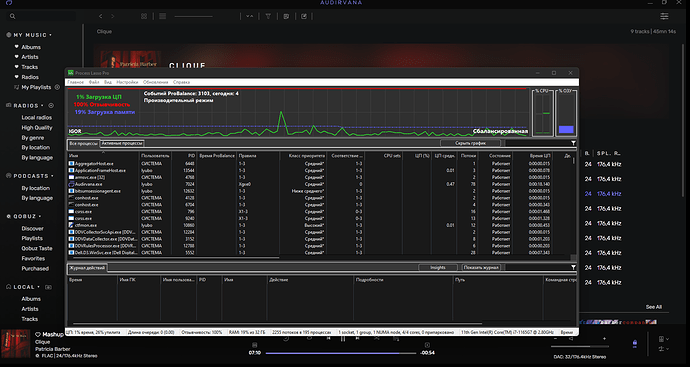Go forward with Audirvana's right arrow
Image resolution: width=690 pixels, height=367 pixels.
click(113, 16)
